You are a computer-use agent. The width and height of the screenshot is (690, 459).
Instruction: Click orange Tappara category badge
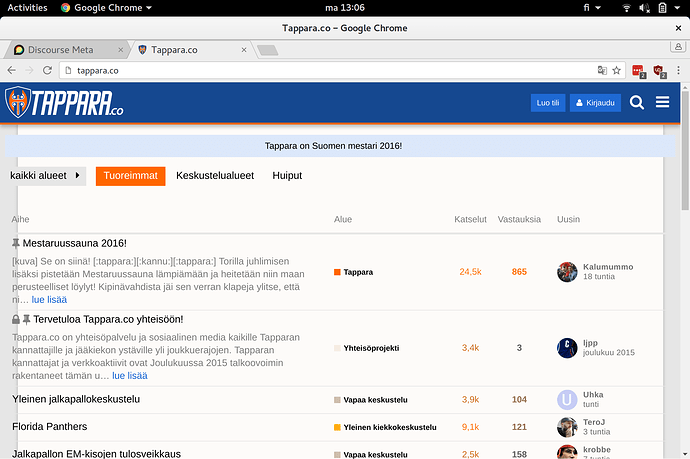coord(353,272)
